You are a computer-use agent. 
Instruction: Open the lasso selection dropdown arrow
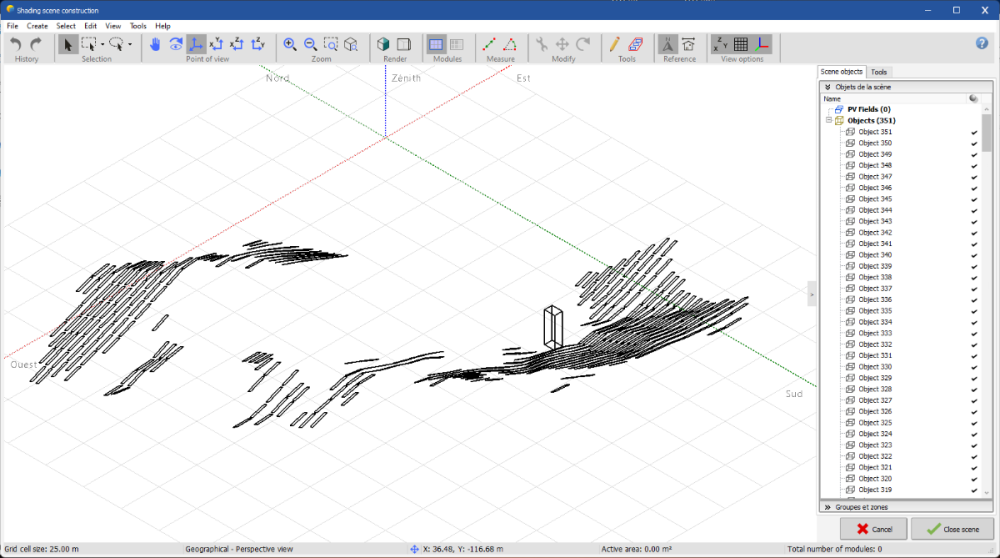pyautogui.click(x=130, y=44)
